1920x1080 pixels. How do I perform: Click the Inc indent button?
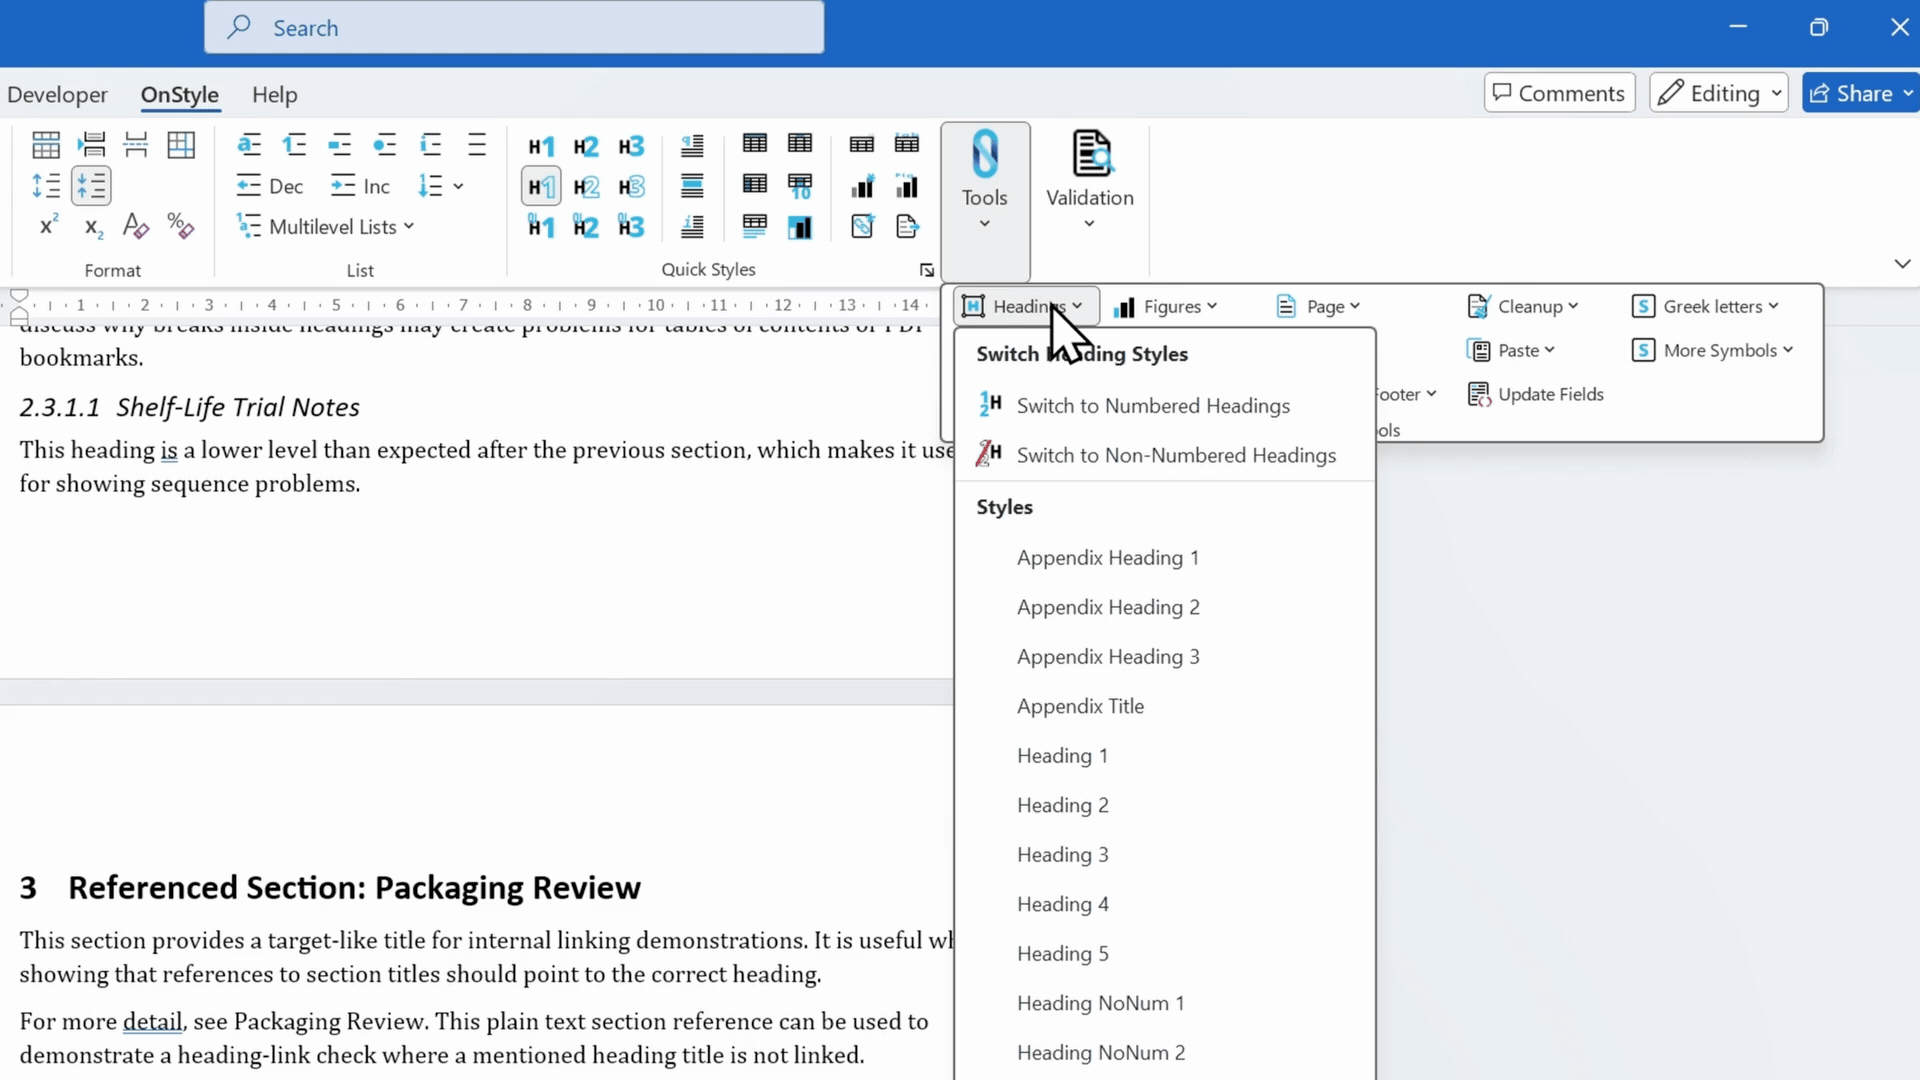[360, 186]
